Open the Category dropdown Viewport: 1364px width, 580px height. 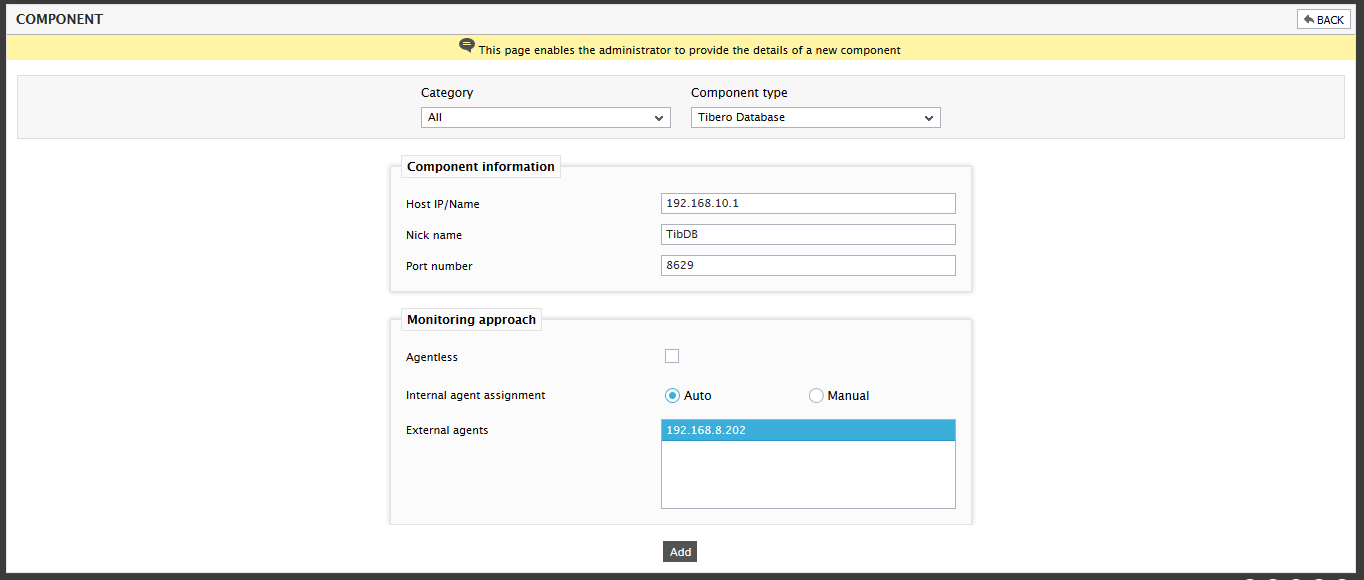pyautogui.click(x=546, y=118)
